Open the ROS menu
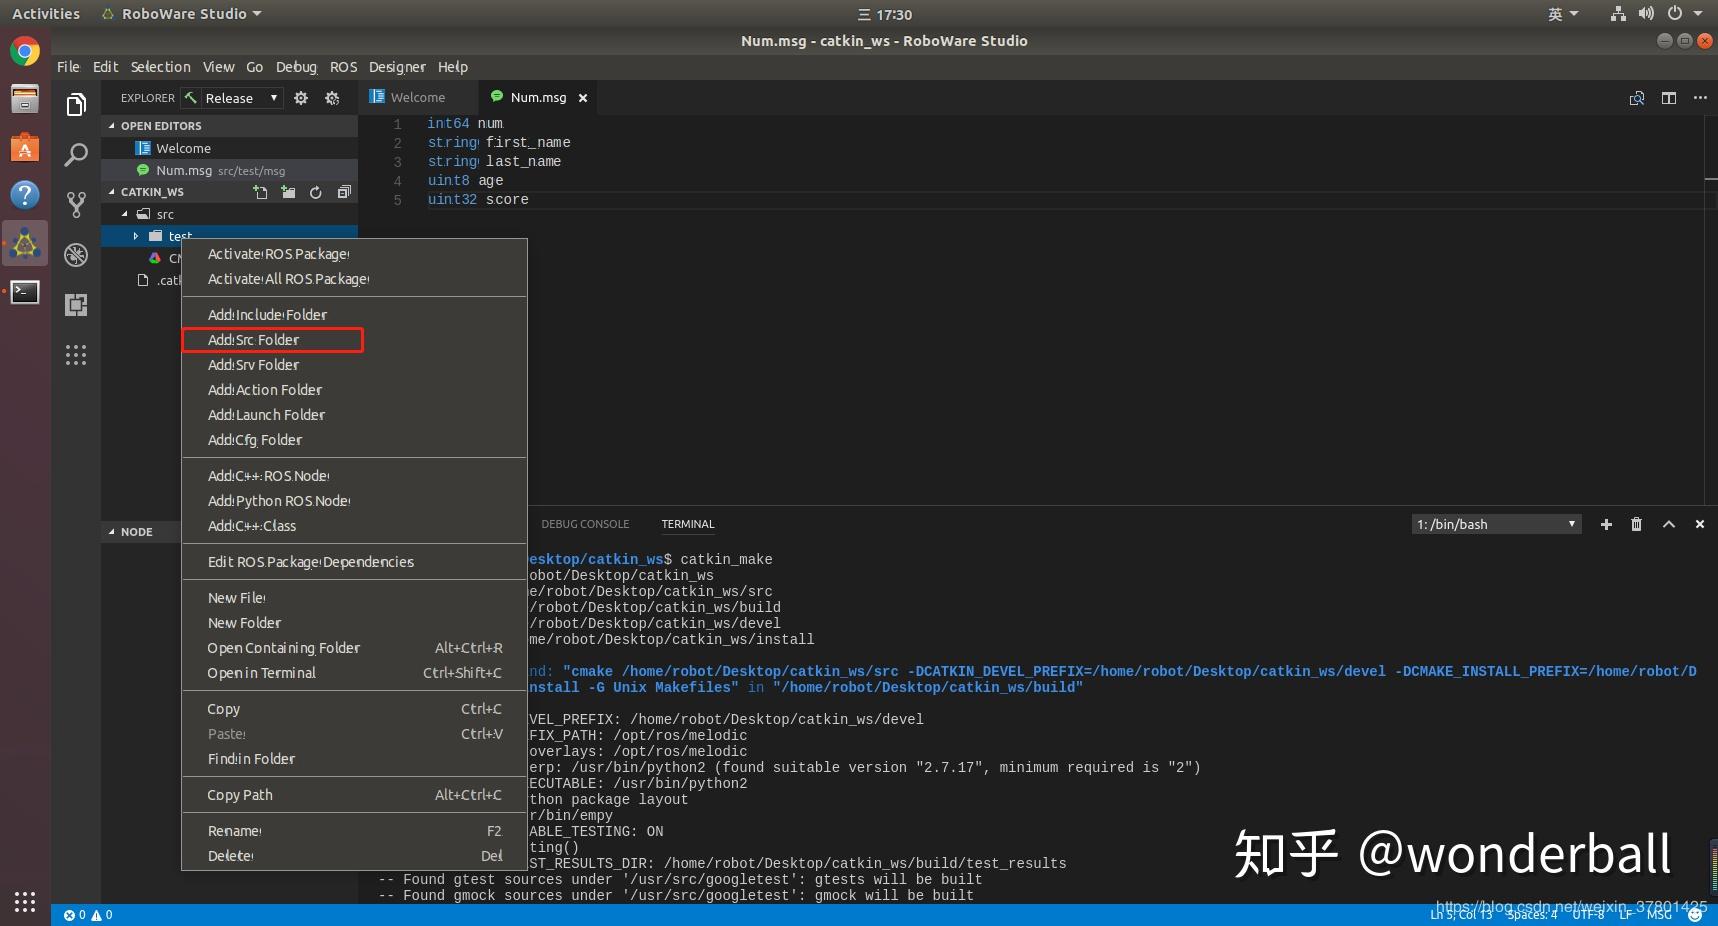This screenshot has height=926, width=1718. coord(343,67)
